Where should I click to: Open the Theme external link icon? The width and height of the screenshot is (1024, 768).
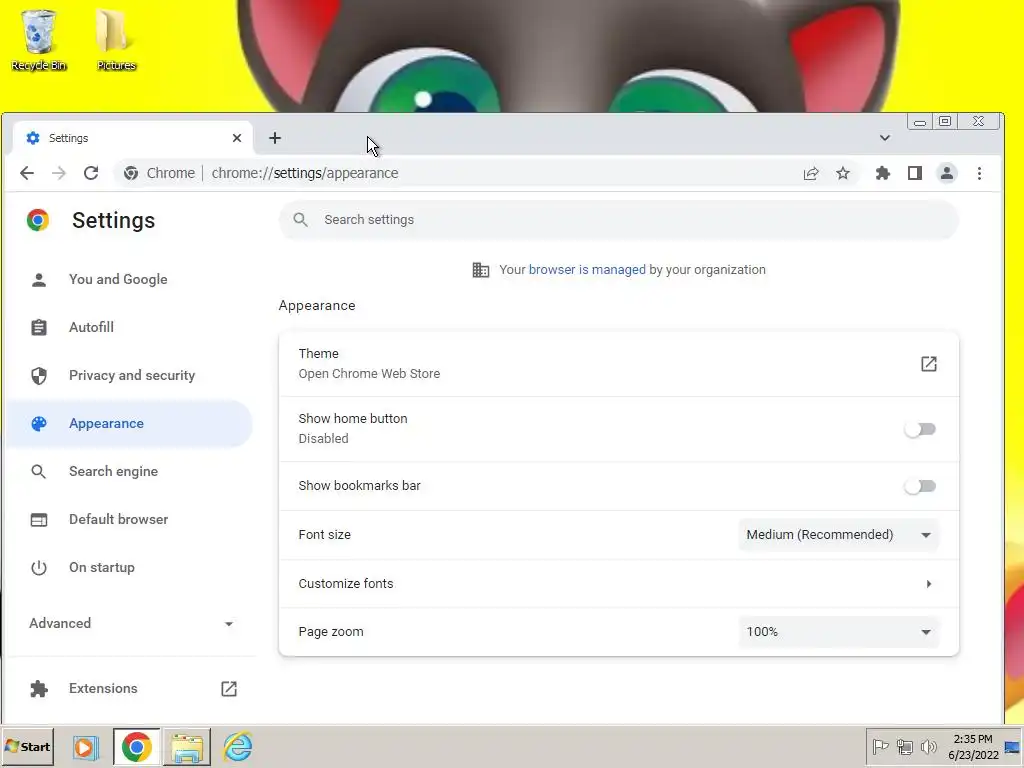(929, 364)
